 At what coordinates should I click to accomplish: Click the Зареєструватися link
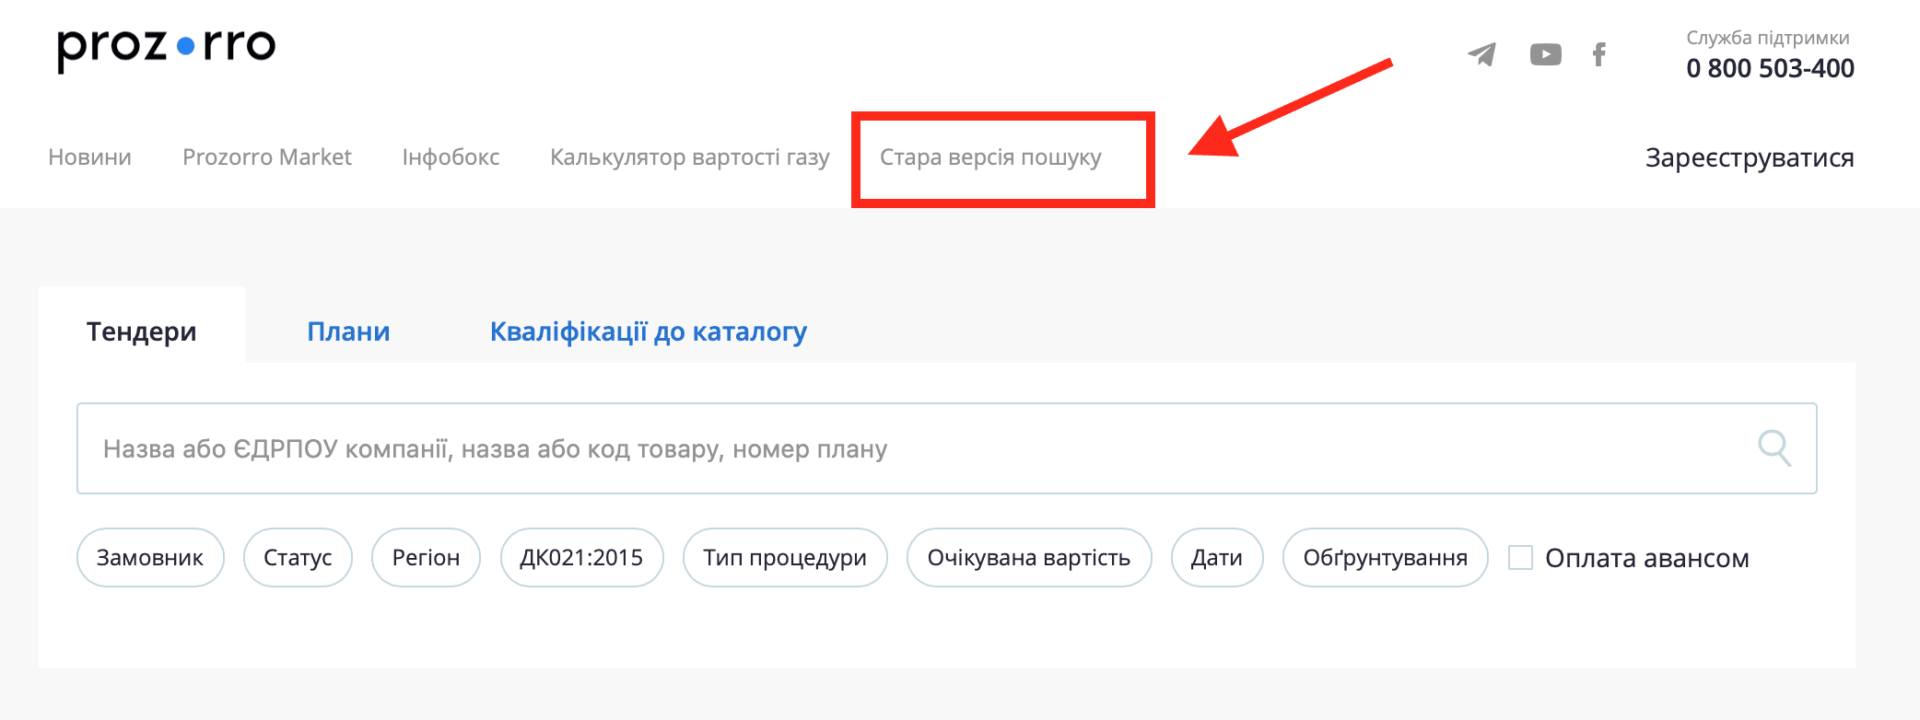(1749, 158)
